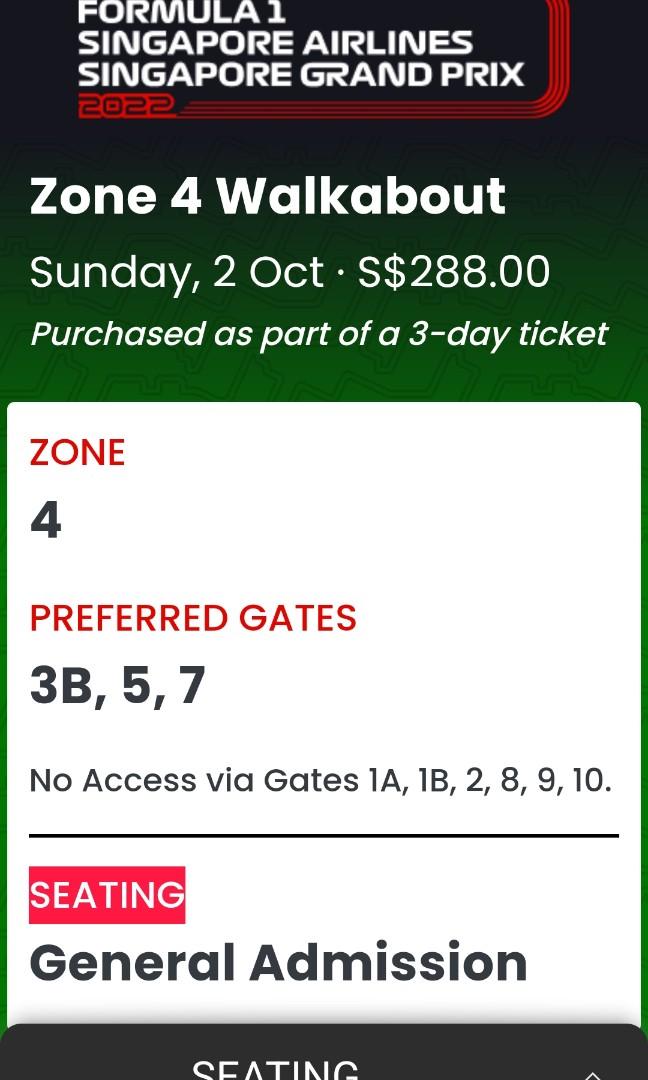Select the Zone 4 Walkabout title
The height and width of the screenshot is (1080, 648).
point(268,196)
